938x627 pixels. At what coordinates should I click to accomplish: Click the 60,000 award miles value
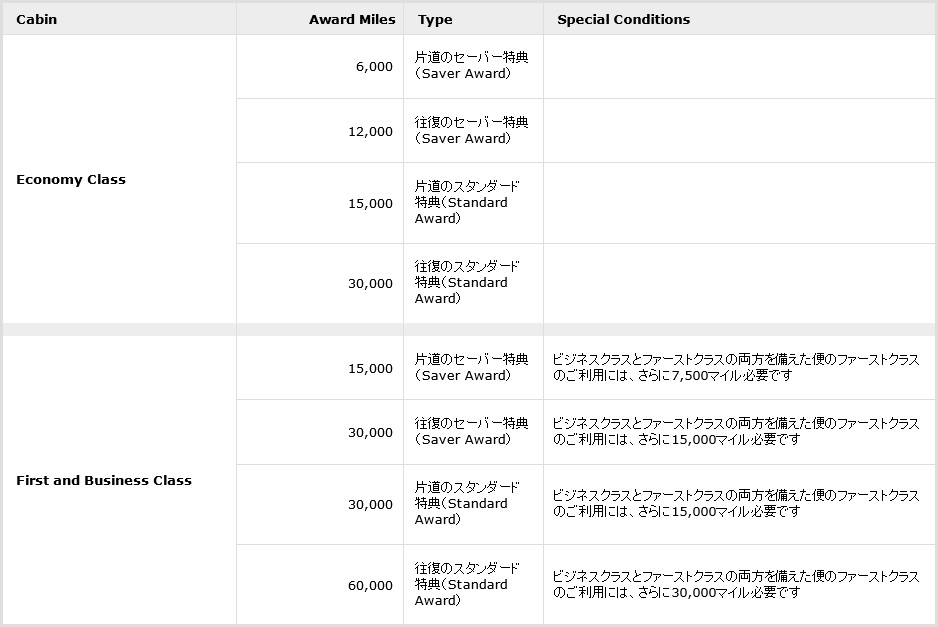(370, 585)
